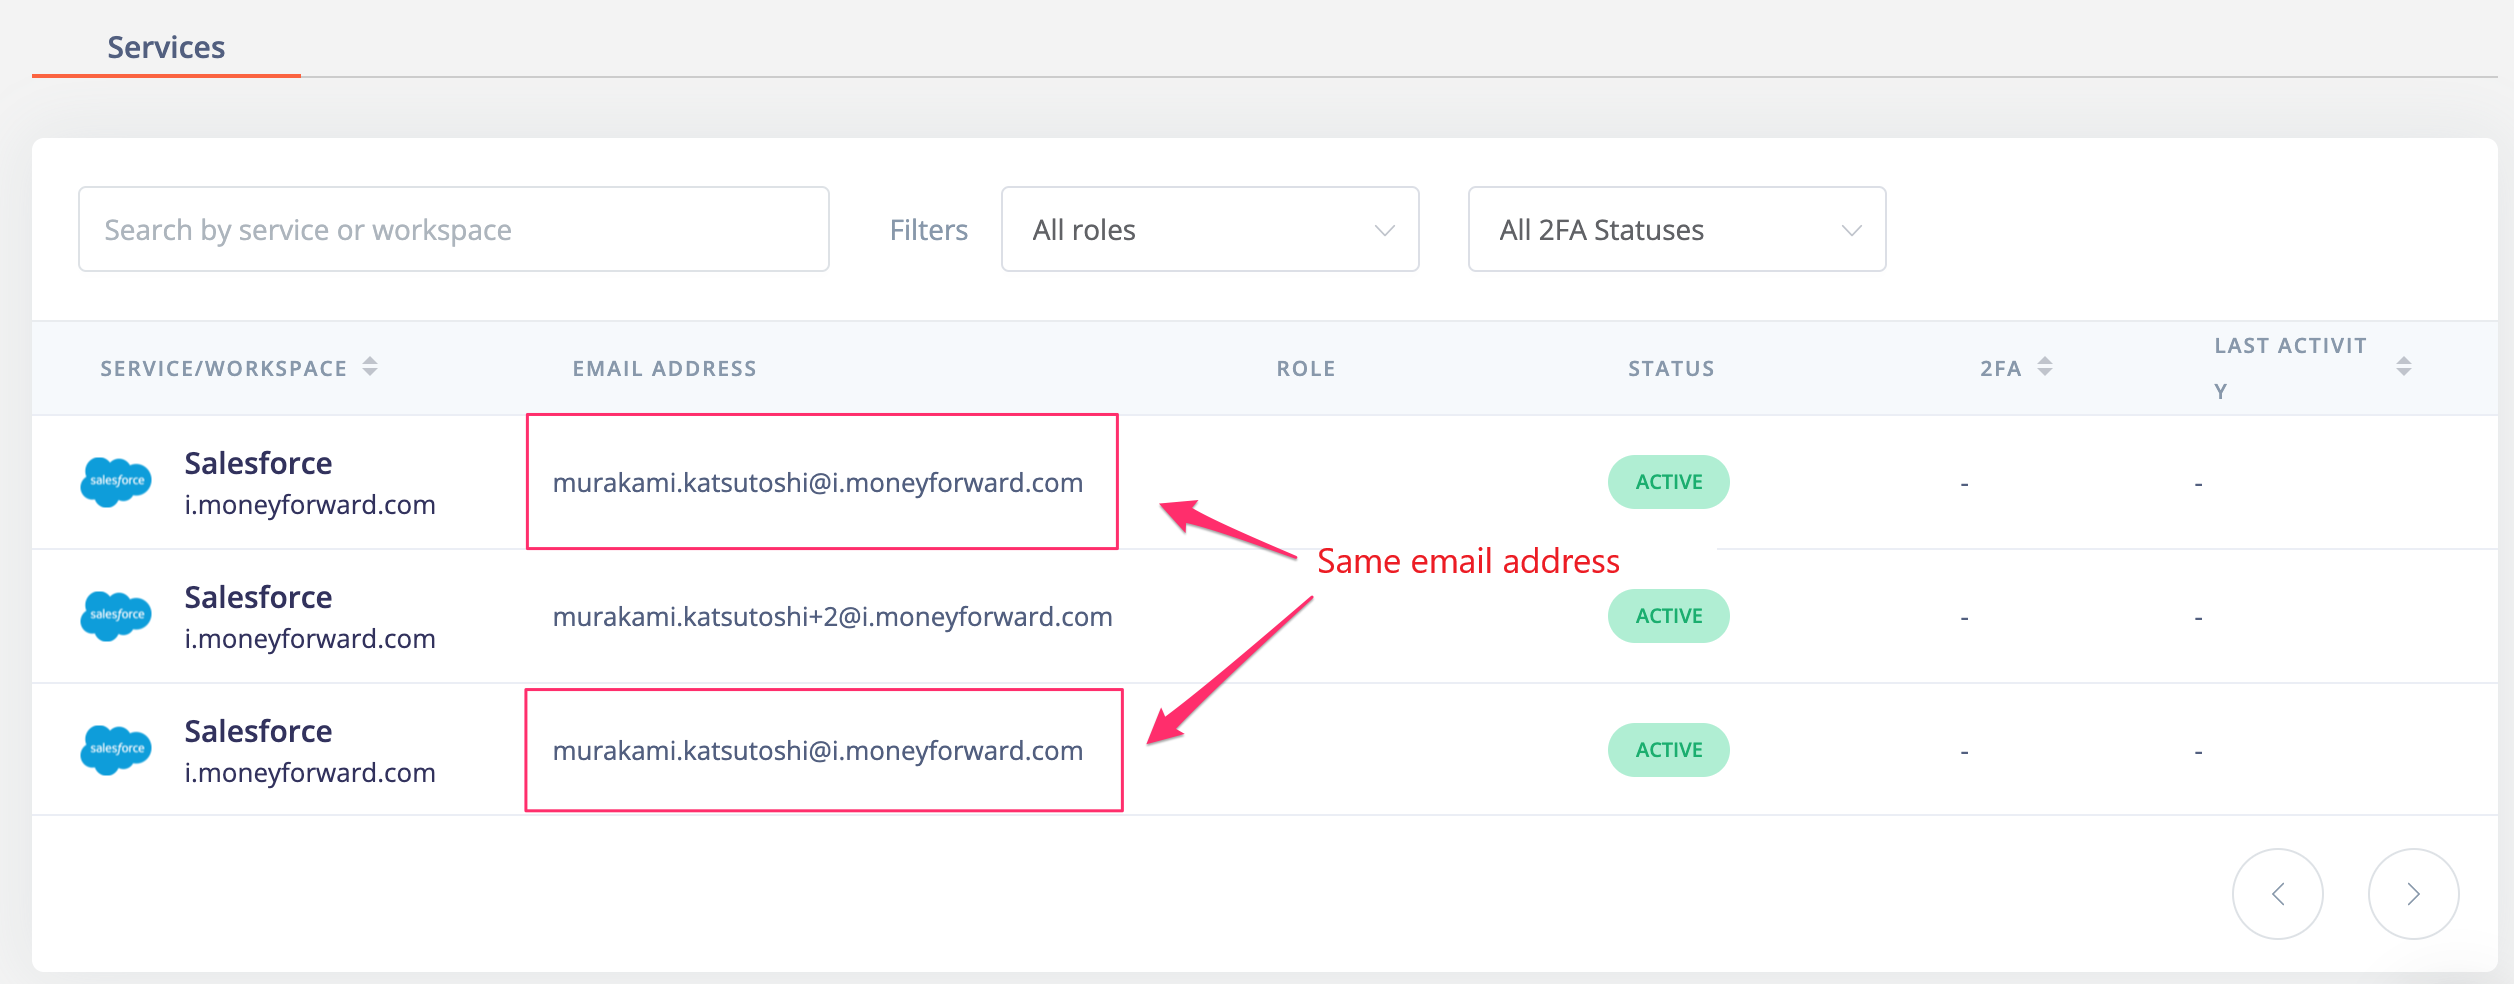Click i.moneyforward.com workspace in first row
This screenshot has height=984, width=2514.
(310, 505)
